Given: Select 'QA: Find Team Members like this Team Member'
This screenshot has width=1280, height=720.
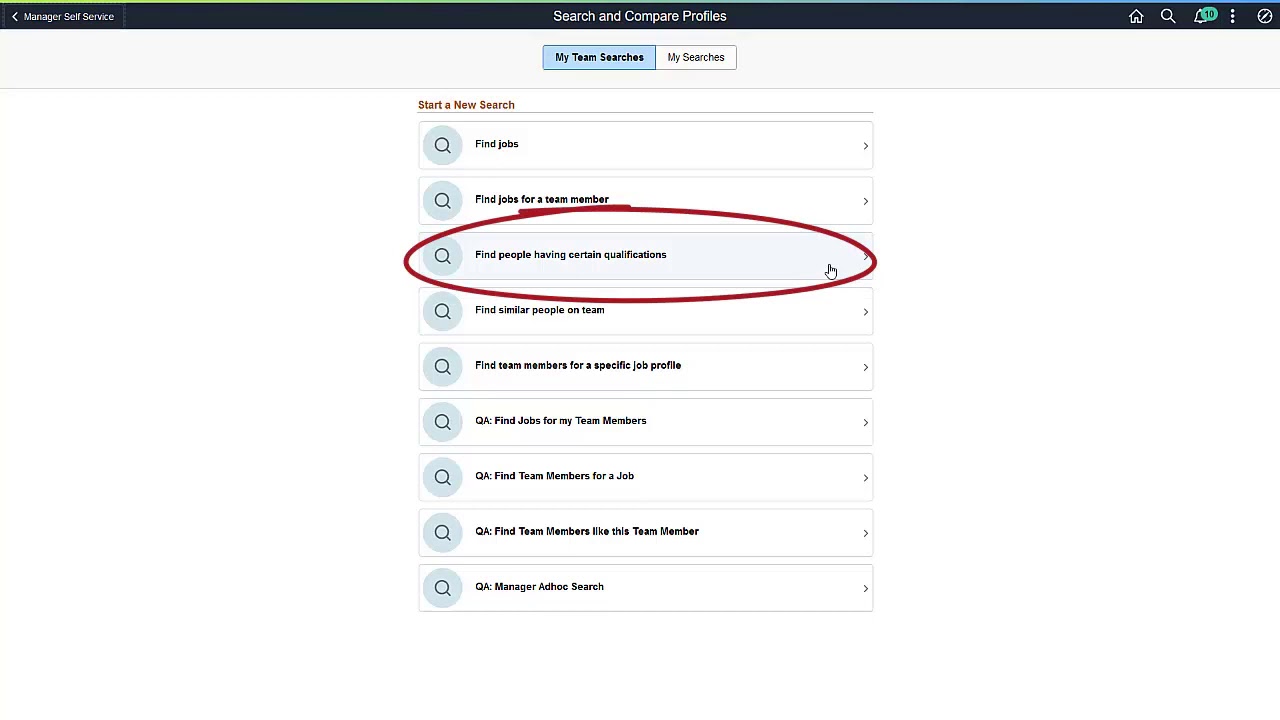Looking at the screenshot, I should 587,531.
